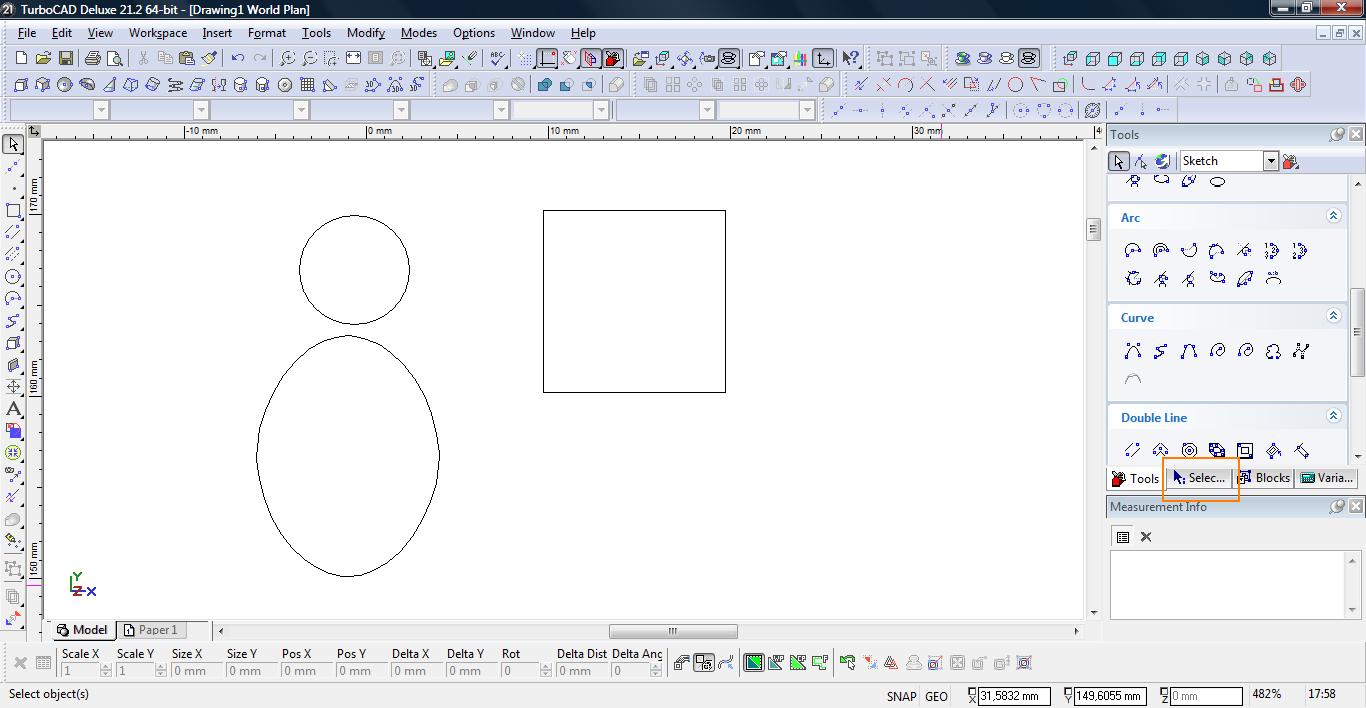Collapse the Arc tool group
This screenshot has width=1366, height=708.
[1333, 216]
